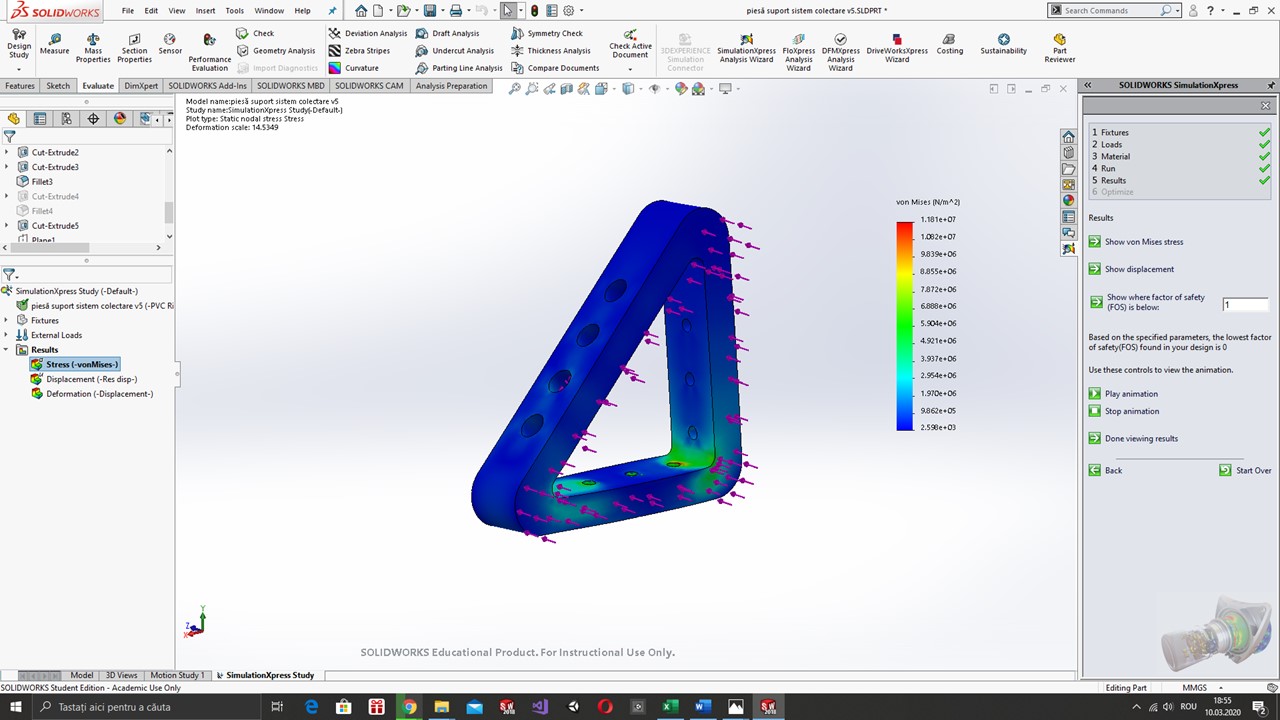1280x720 pixels.
Task: Expand Check Active Document dropdown arrow
Action: point(630,69)
